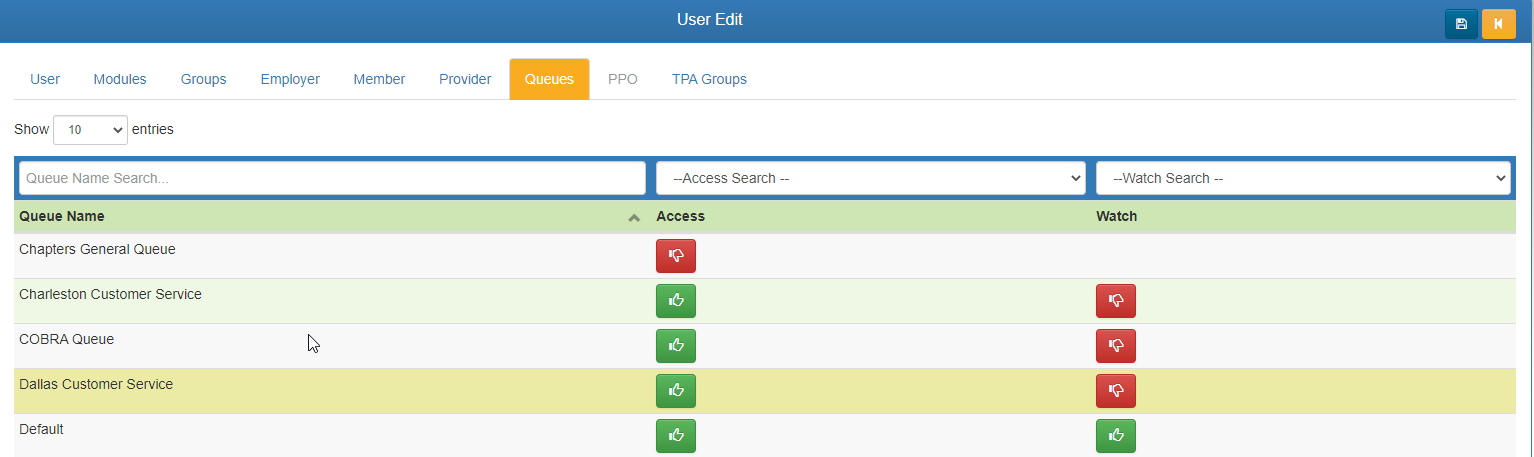
Task: Toggle Access thumbs-down for Chapters General Queue
Action: (675, 256)
